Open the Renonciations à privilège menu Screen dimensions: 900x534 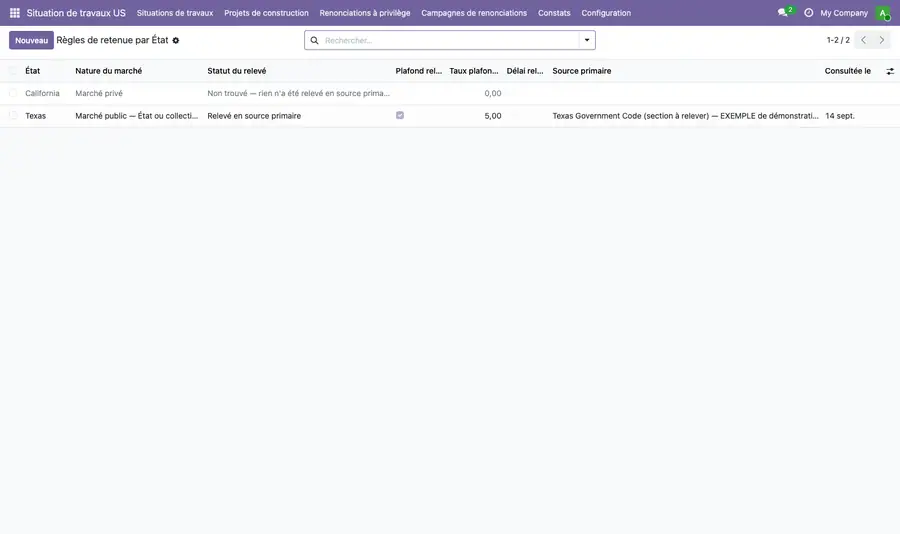tap(364, 13)
